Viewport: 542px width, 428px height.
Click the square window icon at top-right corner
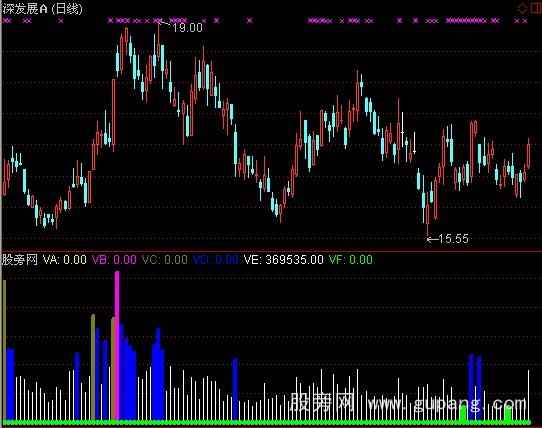(536, 8)
